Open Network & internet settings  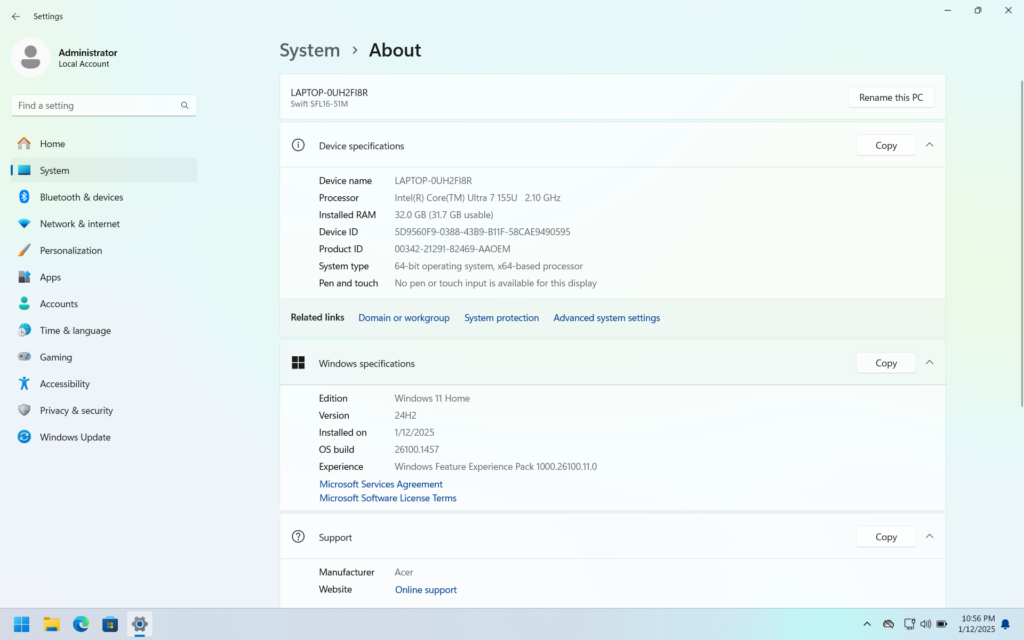[104, 224]
